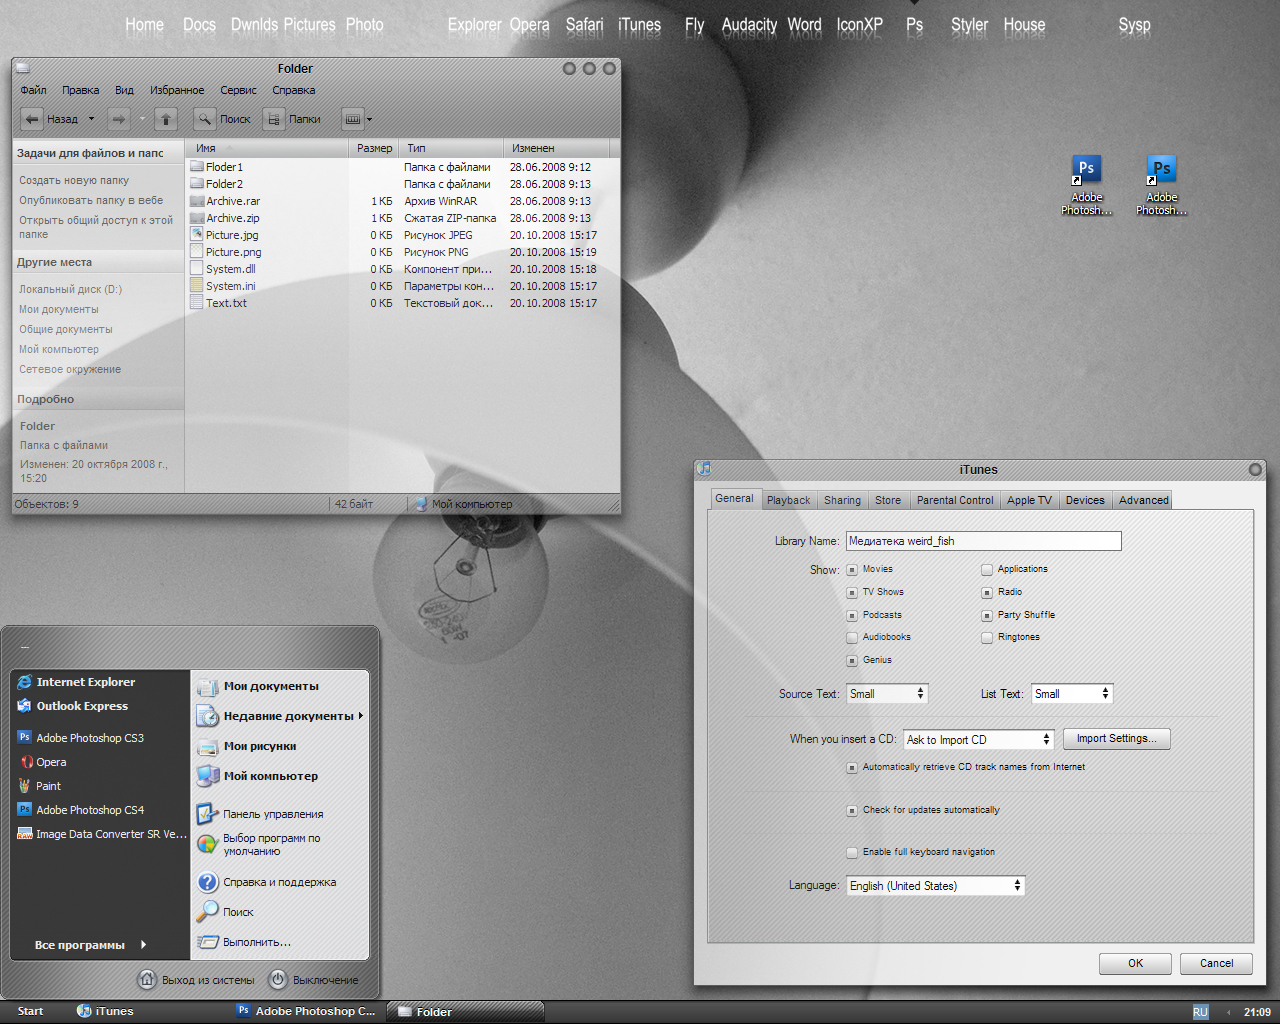The height and width of the screenshot is (1024, 1280).
Task: Enable the Applications checkbox
Action: coord(987,570)
